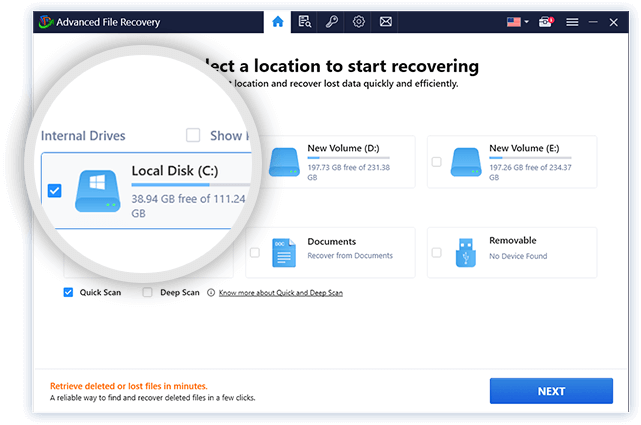Open Know more about Quick and Deep Scan link

281,293
